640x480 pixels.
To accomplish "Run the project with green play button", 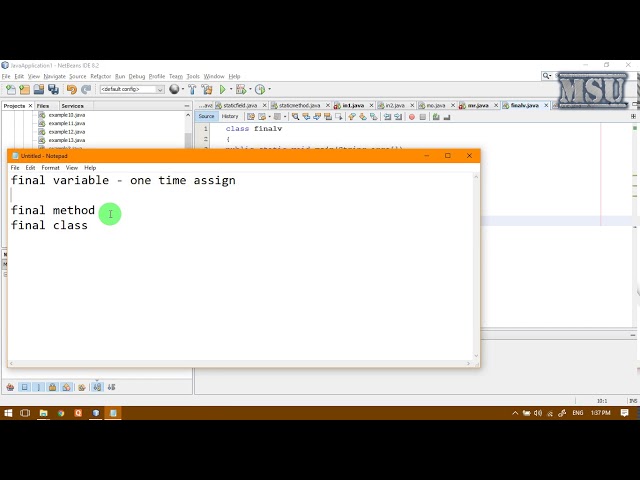I will click(x=223, y=89).
